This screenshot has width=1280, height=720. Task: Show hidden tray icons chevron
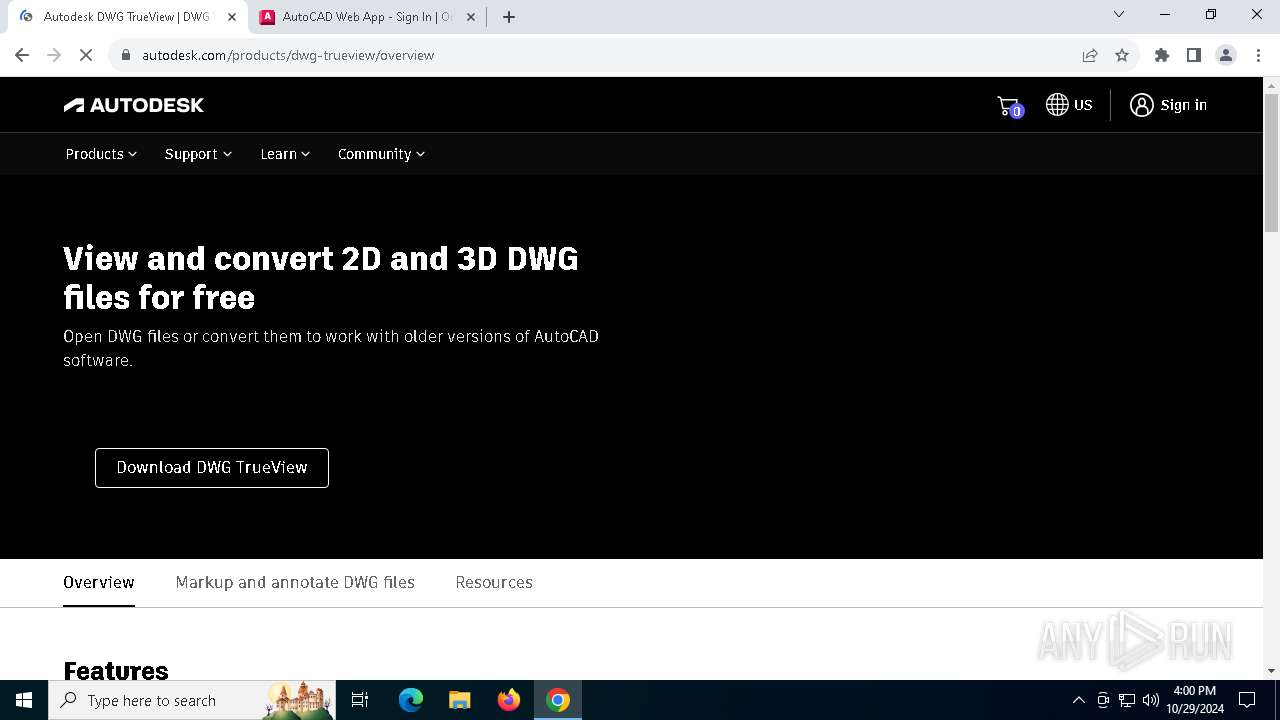(x=1078, y=700)
